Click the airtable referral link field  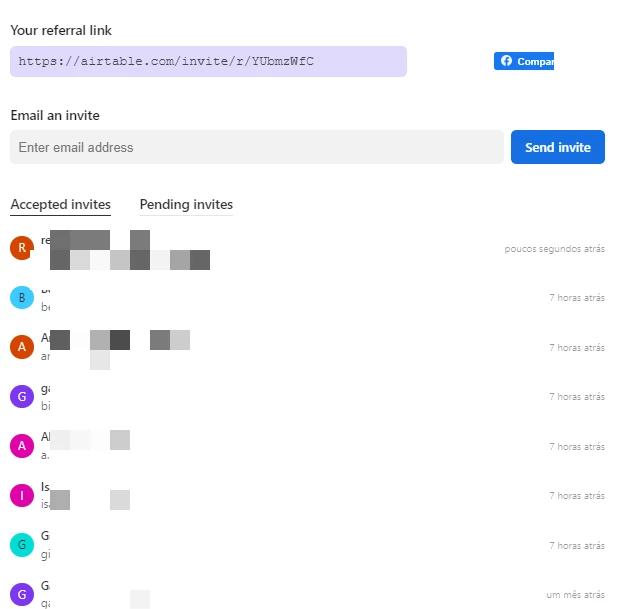click(x=208, y=61)
